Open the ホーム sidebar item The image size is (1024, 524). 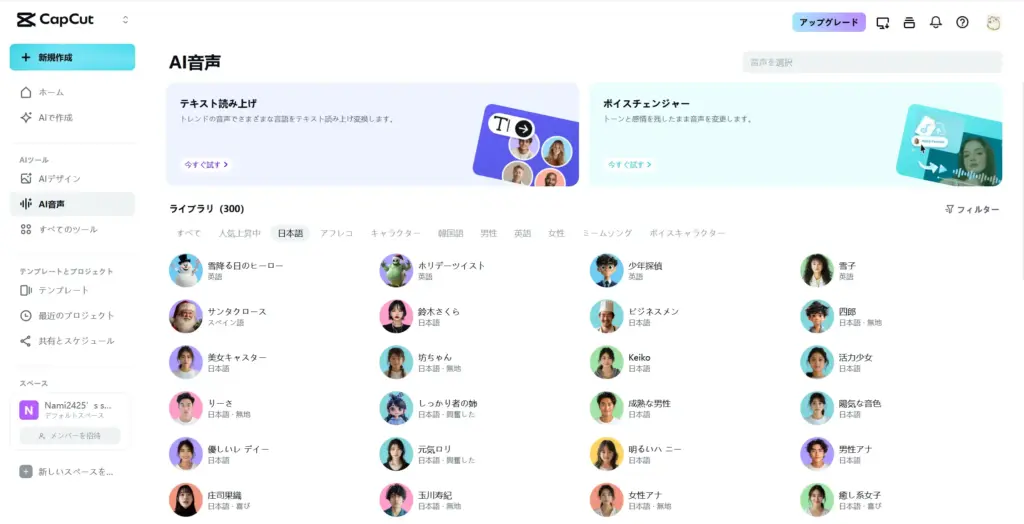pyautogui.click(x=51, y=92)
